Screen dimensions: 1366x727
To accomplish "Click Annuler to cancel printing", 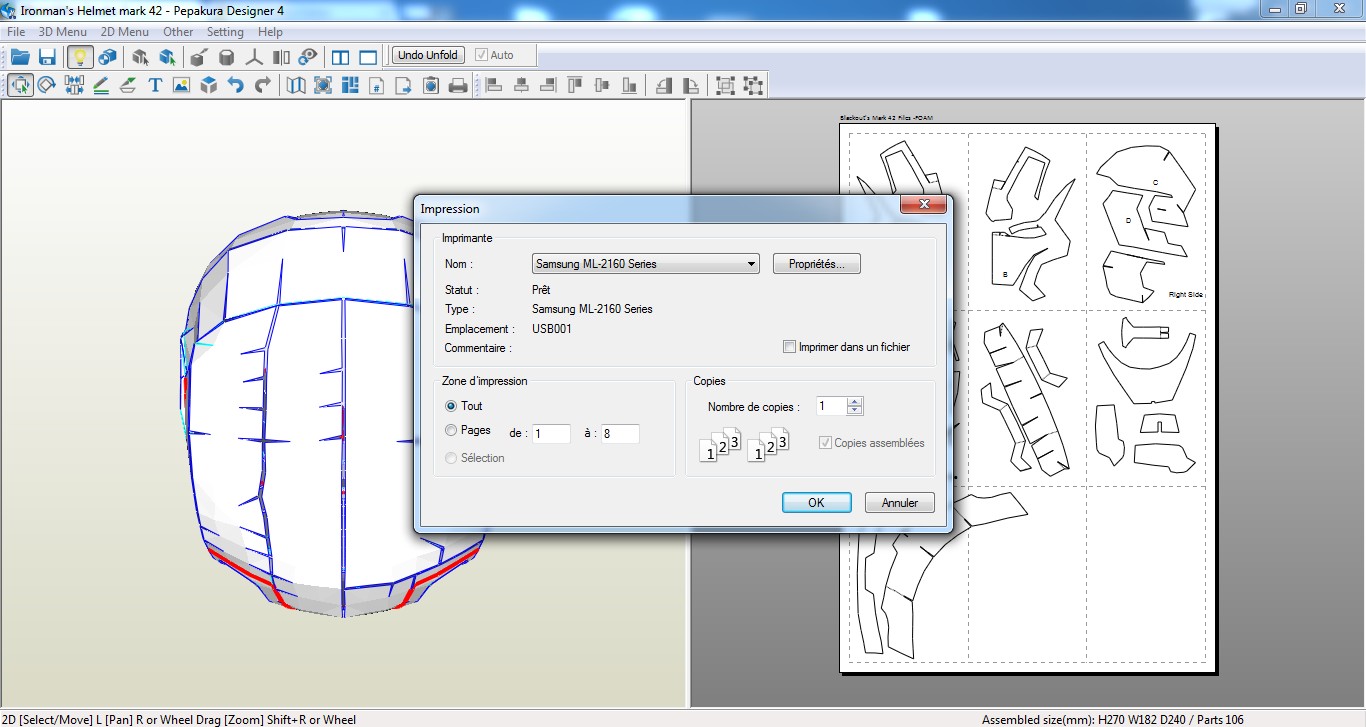I will tap(900, 503).
